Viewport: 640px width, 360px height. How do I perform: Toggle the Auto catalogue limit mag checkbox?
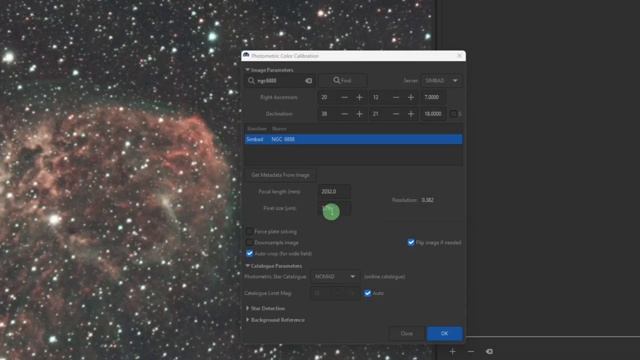[x=368, y=293]
